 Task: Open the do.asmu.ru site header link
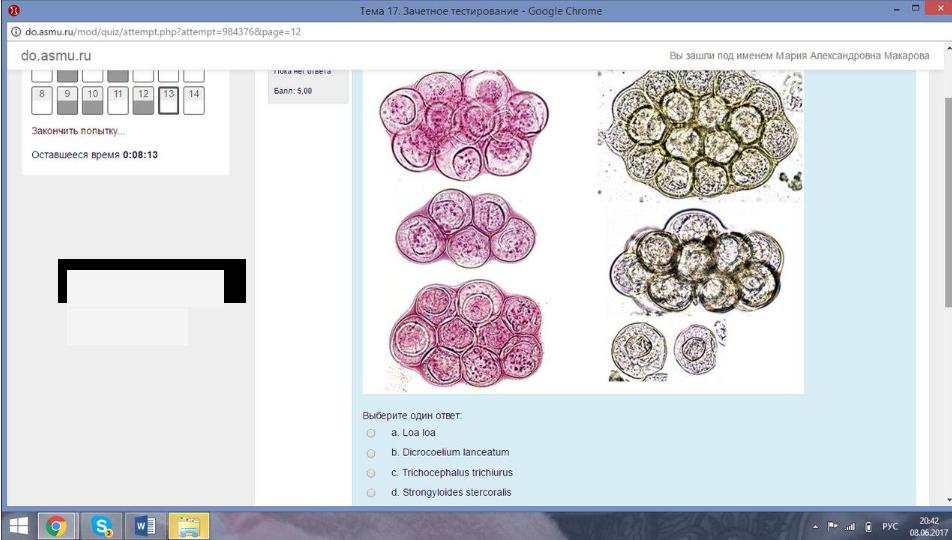click(56, 55)
